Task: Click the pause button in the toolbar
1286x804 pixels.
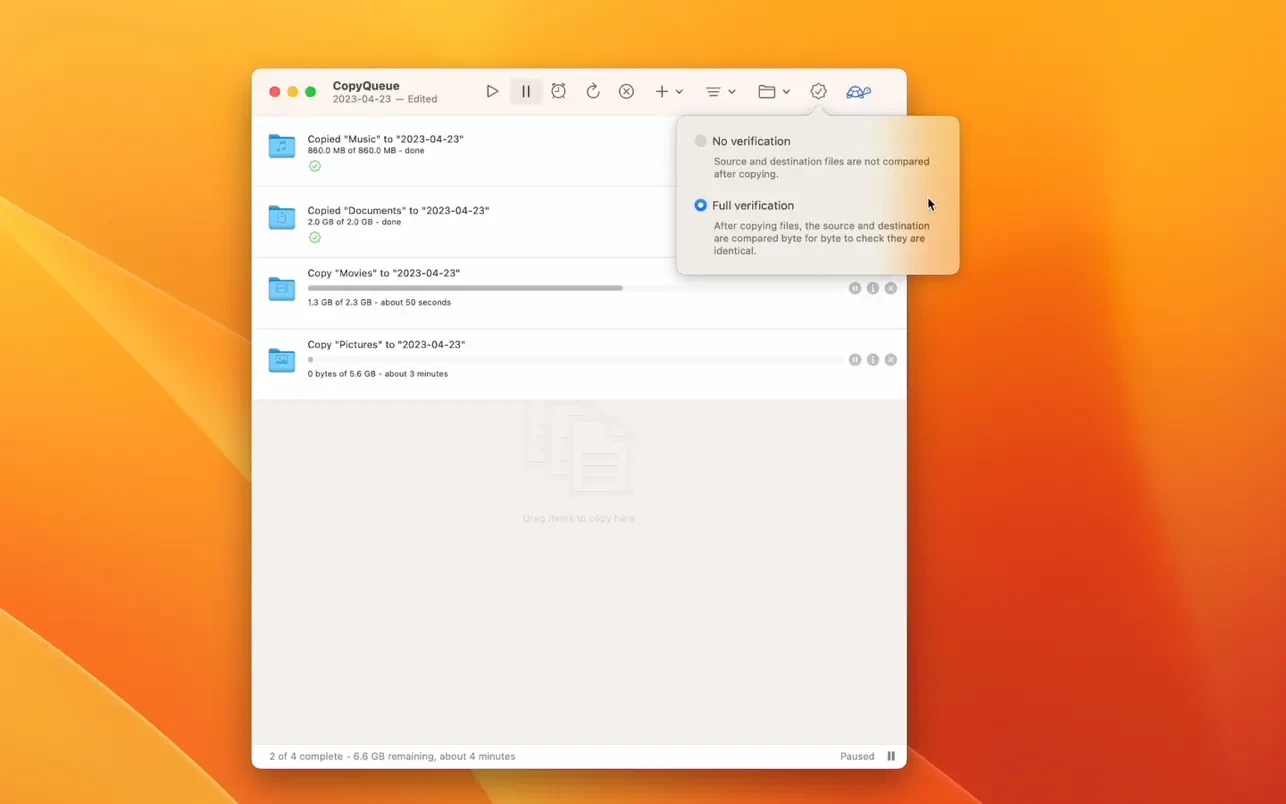Action: [x=526, y=91]
